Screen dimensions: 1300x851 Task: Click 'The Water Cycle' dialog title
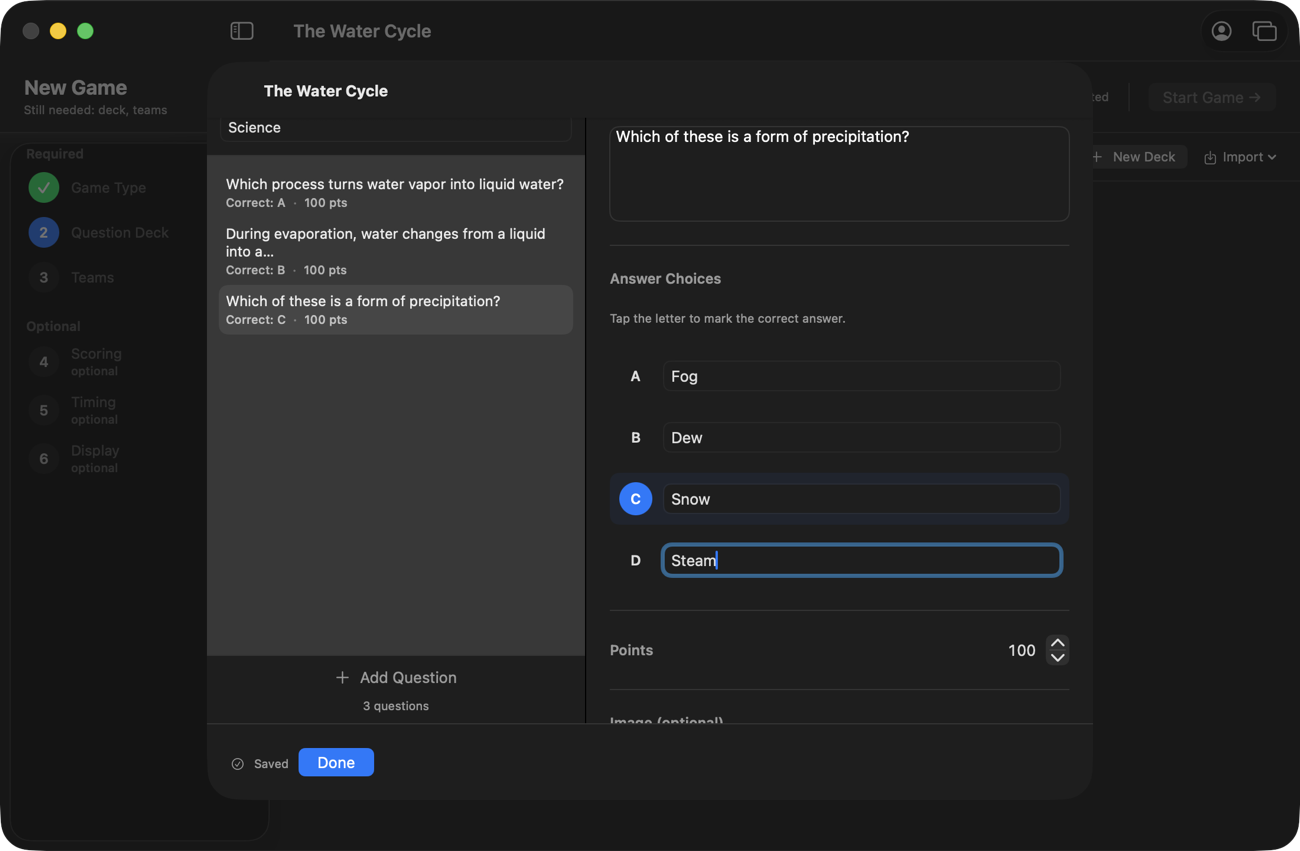point(326,91)
